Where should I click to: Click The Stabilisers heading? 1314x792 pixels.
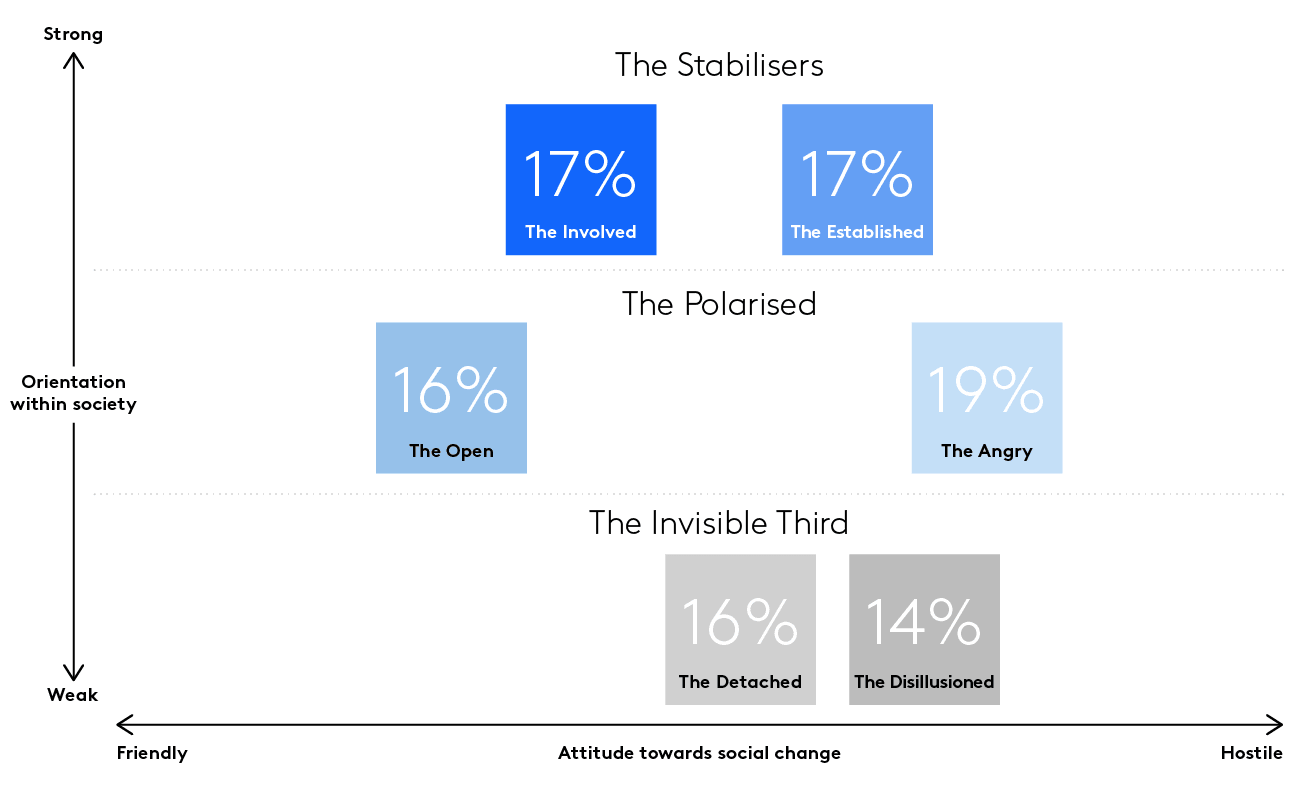[719, 65]
